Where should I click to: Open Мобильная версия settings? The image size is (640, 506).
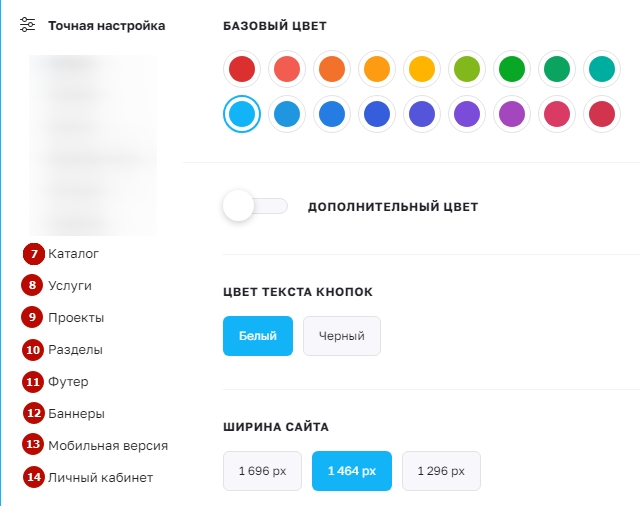click(x=108, y=446)
